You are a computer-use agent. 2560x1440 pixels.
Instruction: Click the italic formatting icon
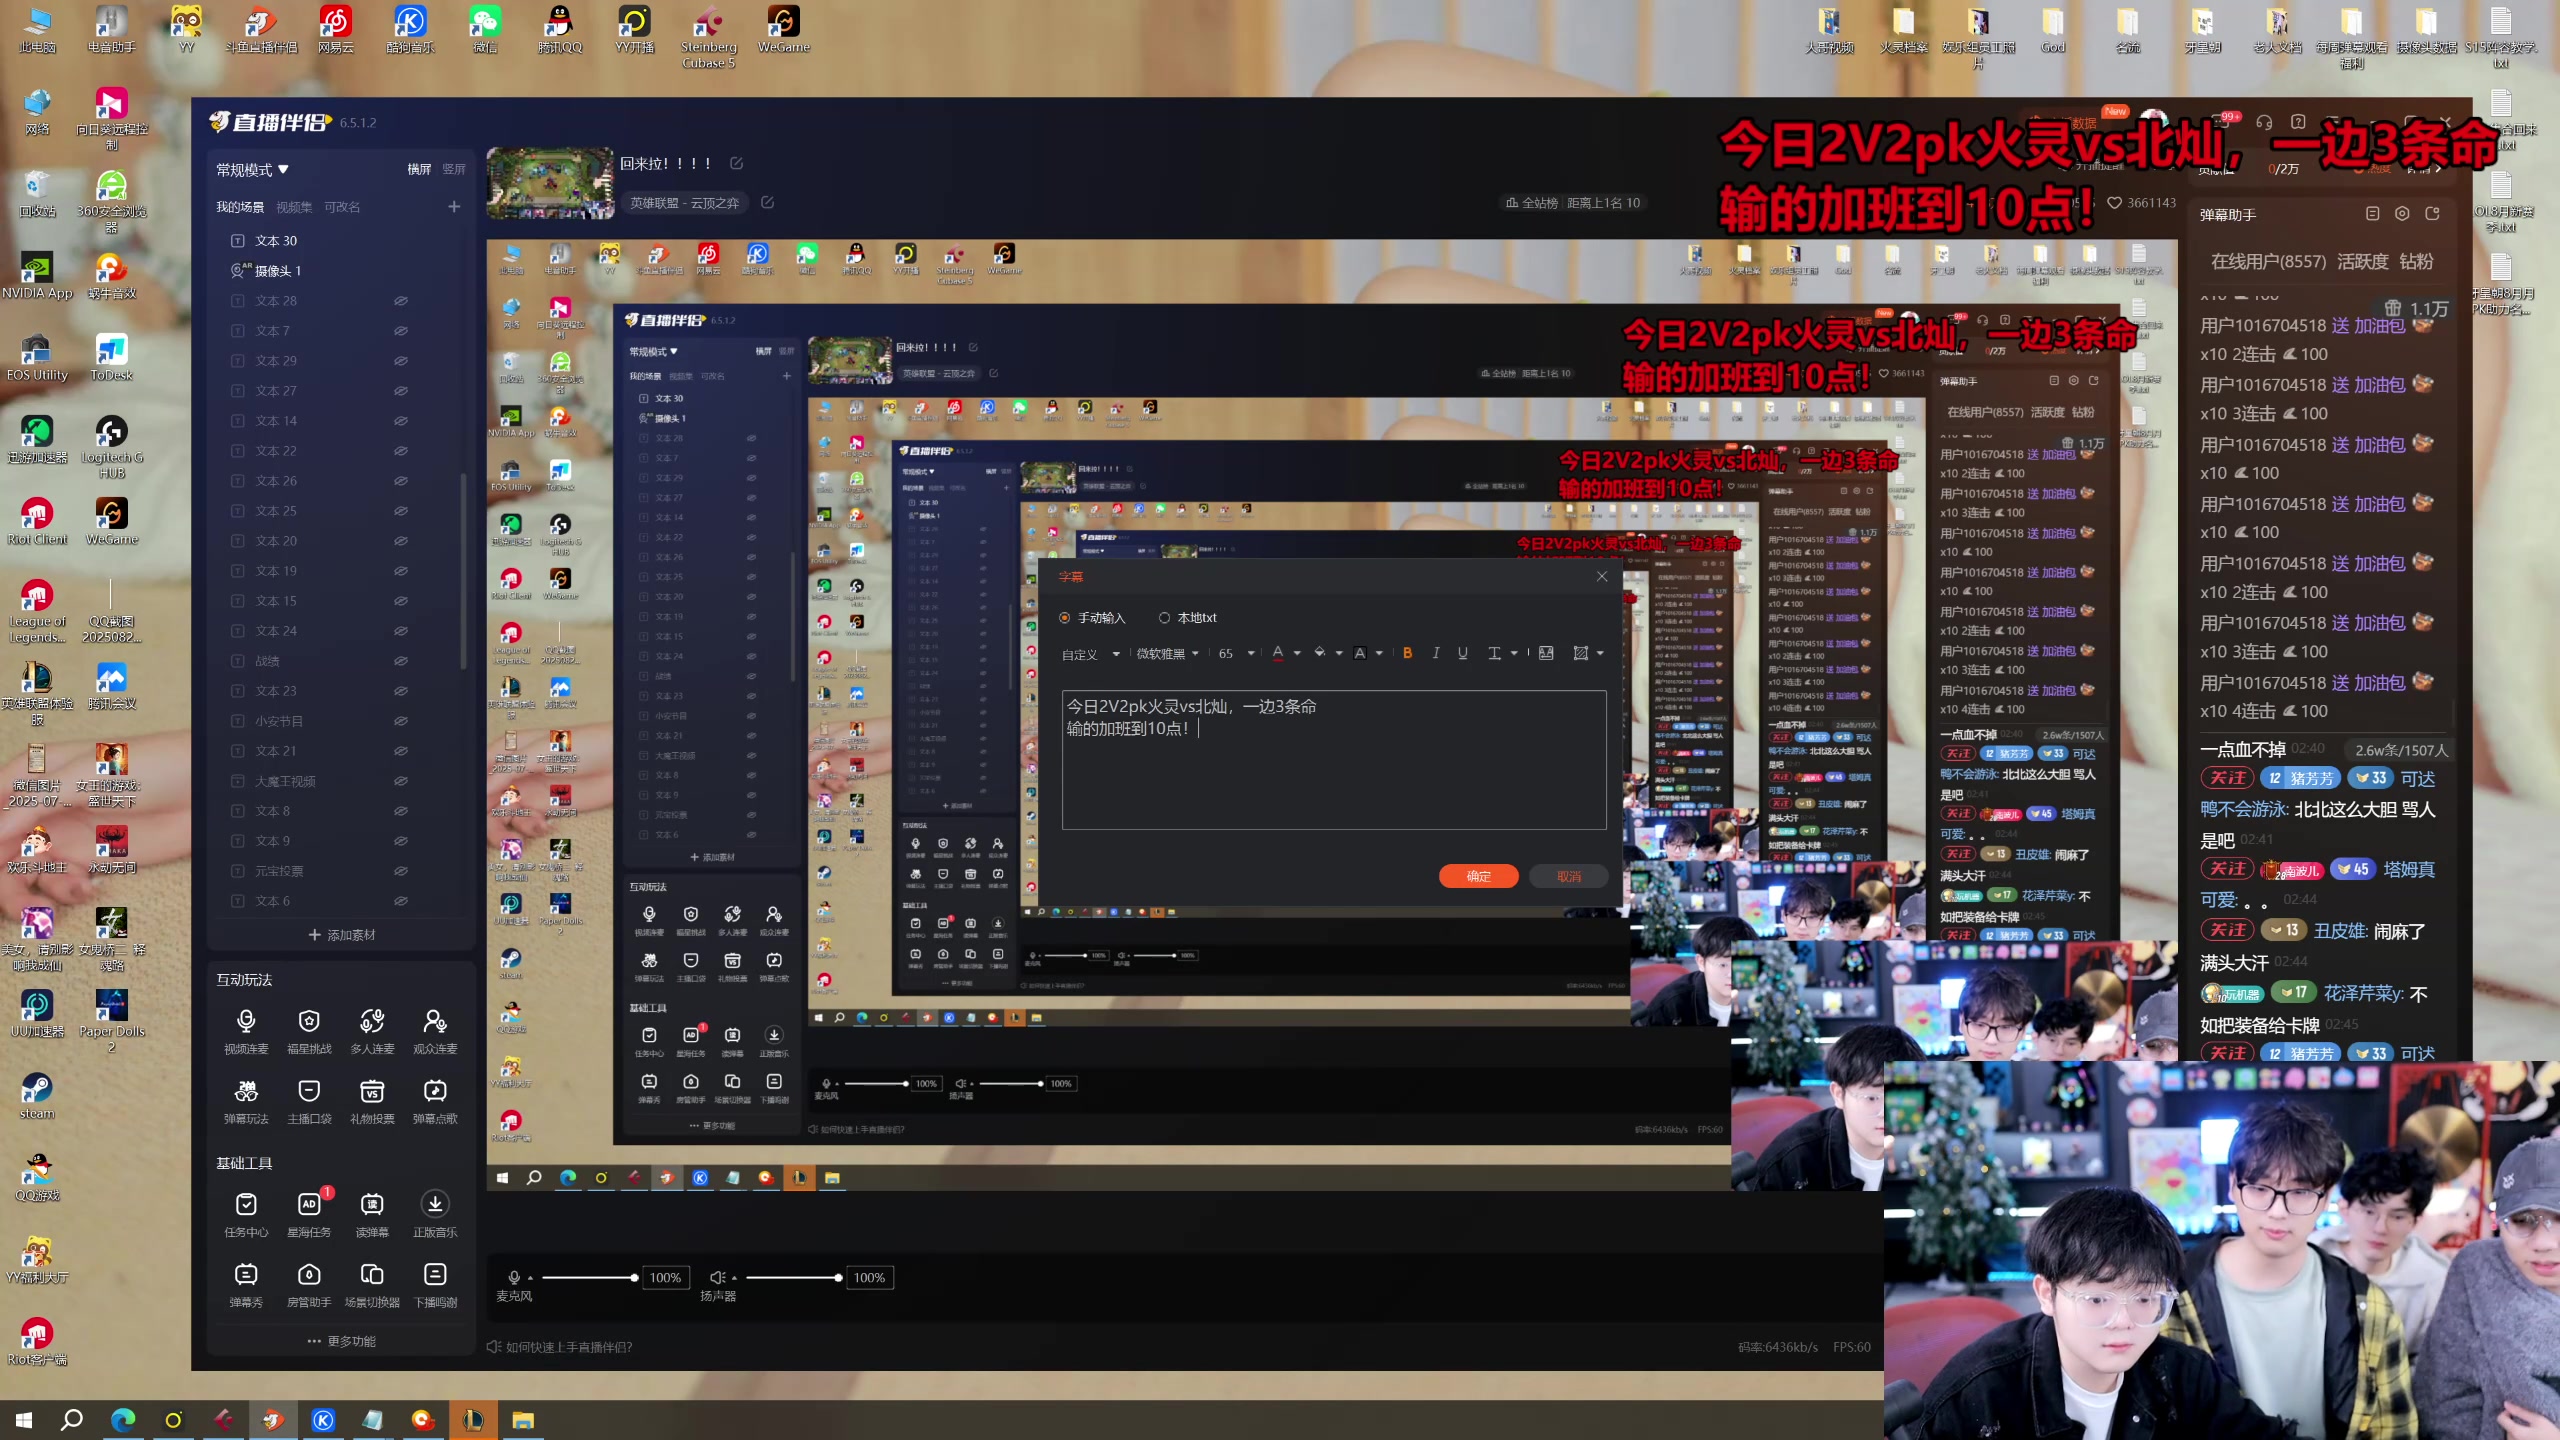point(1436,653)
